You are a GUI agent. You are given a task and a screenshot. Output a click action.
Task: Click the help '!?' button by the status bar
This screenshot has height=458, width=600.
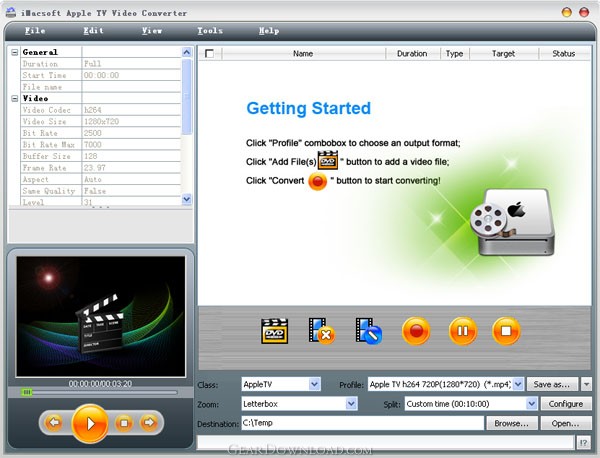[x=583, y=443]
